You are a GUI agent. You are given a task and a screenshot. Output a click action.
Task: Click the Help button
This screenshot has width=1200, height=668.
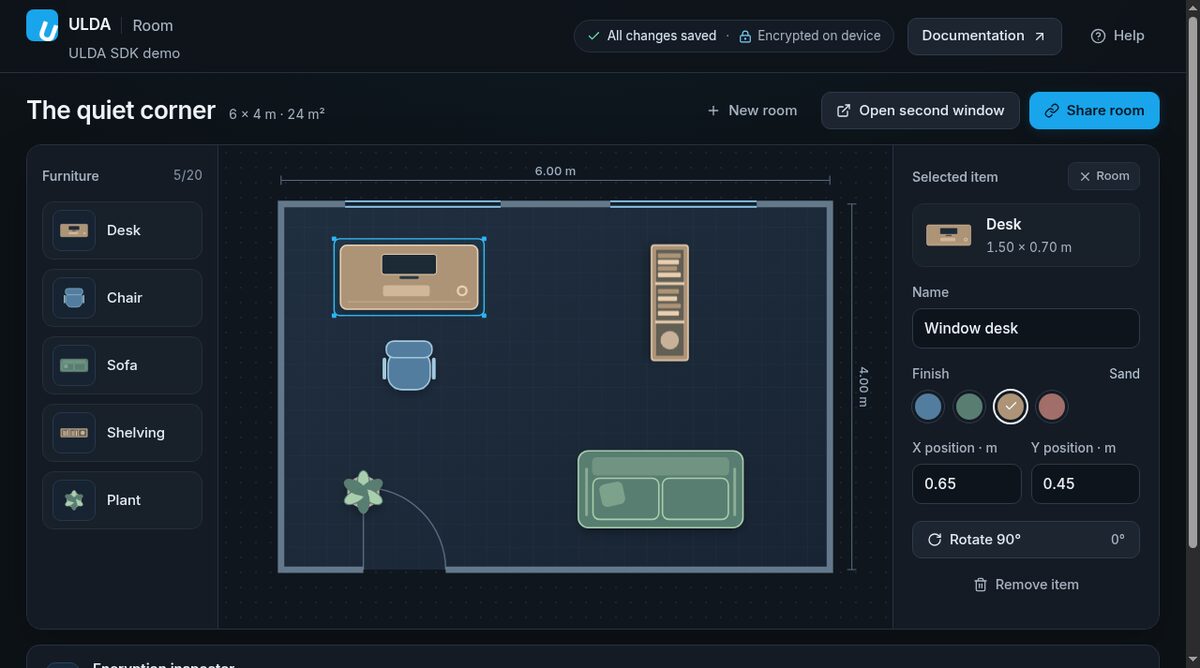pos(1117,36)
